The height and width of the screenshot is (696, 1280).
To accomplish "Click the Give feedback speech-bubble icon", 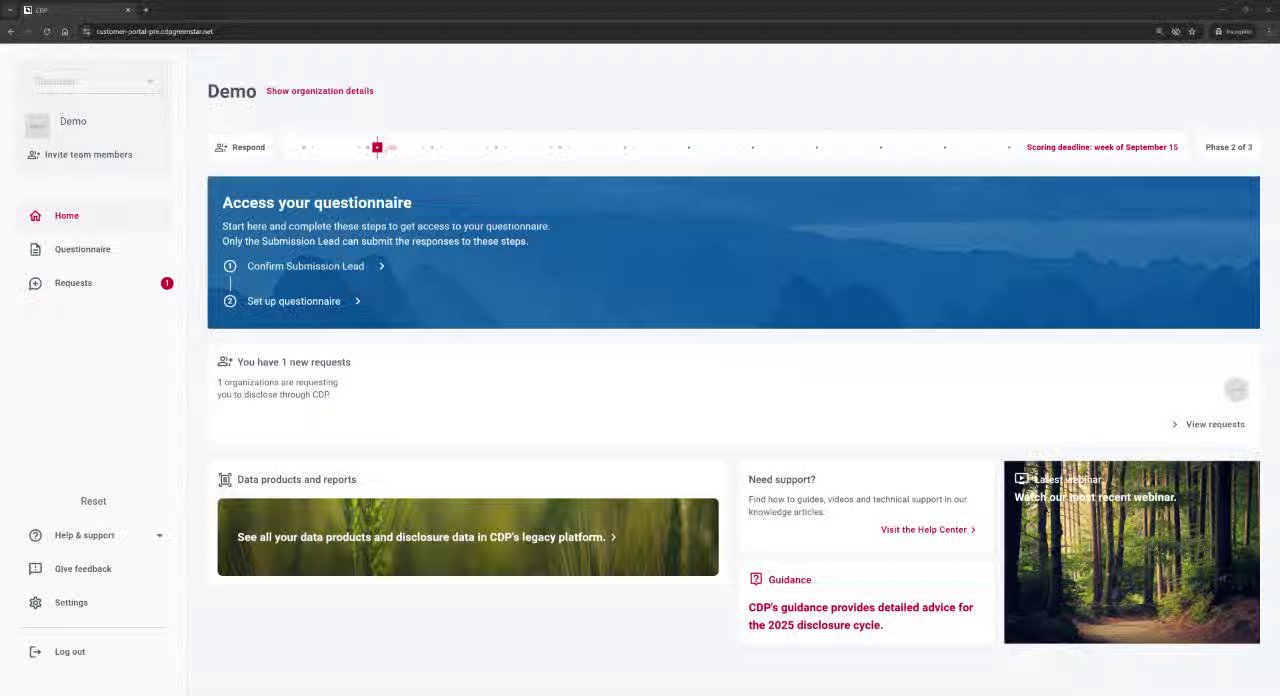I will [35, 569].
